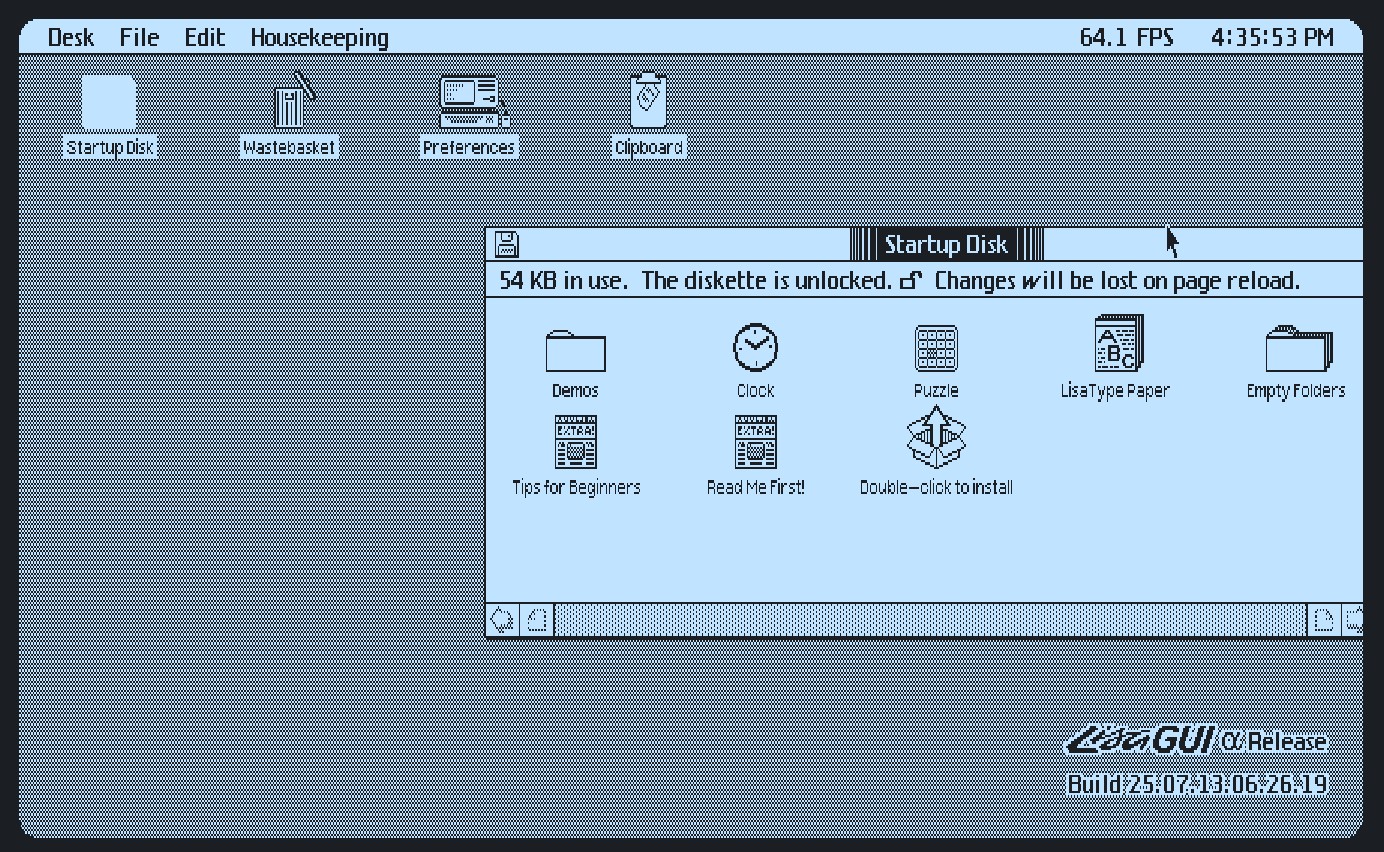This screenshot has height=852, width=1384.
Task: Select the Wastebasket icon
Action: pos(293,101)
